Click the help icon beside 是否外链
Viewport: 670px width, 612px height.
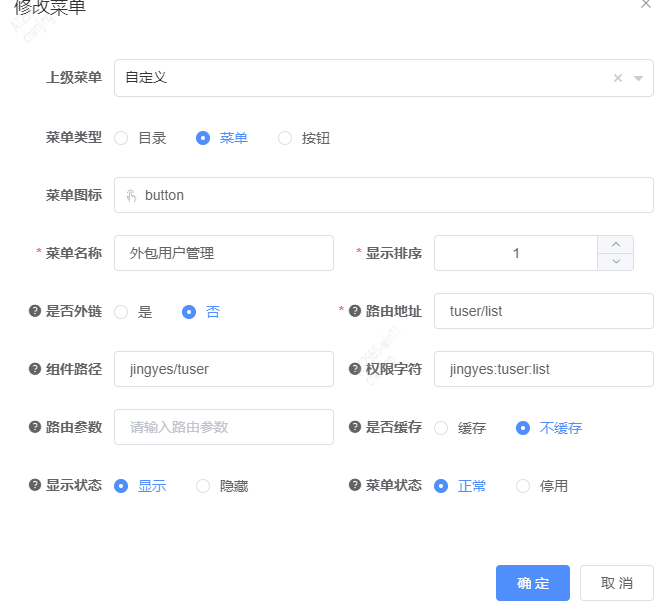35,311
